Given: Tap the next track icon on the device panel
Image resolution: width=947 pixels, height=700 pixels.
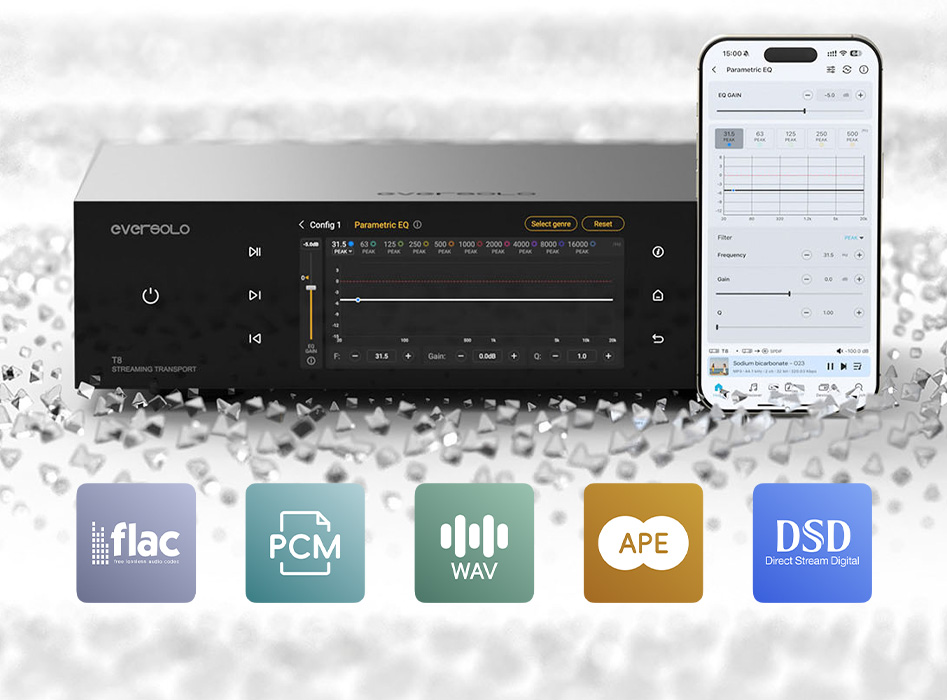Looking at the screenshot, I should coord(255,295).
